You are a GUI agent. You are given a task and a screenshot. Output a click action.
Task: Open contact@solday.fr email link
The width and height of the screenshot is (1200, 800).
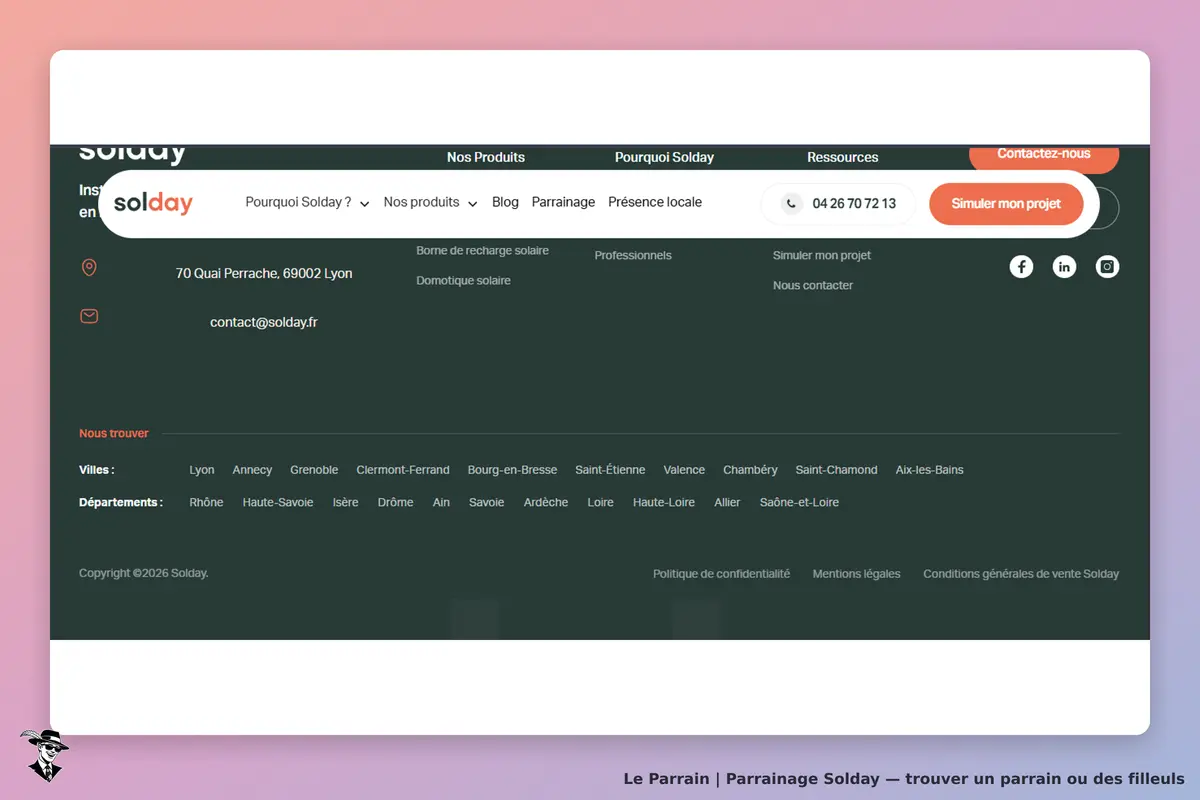point(264,322)
